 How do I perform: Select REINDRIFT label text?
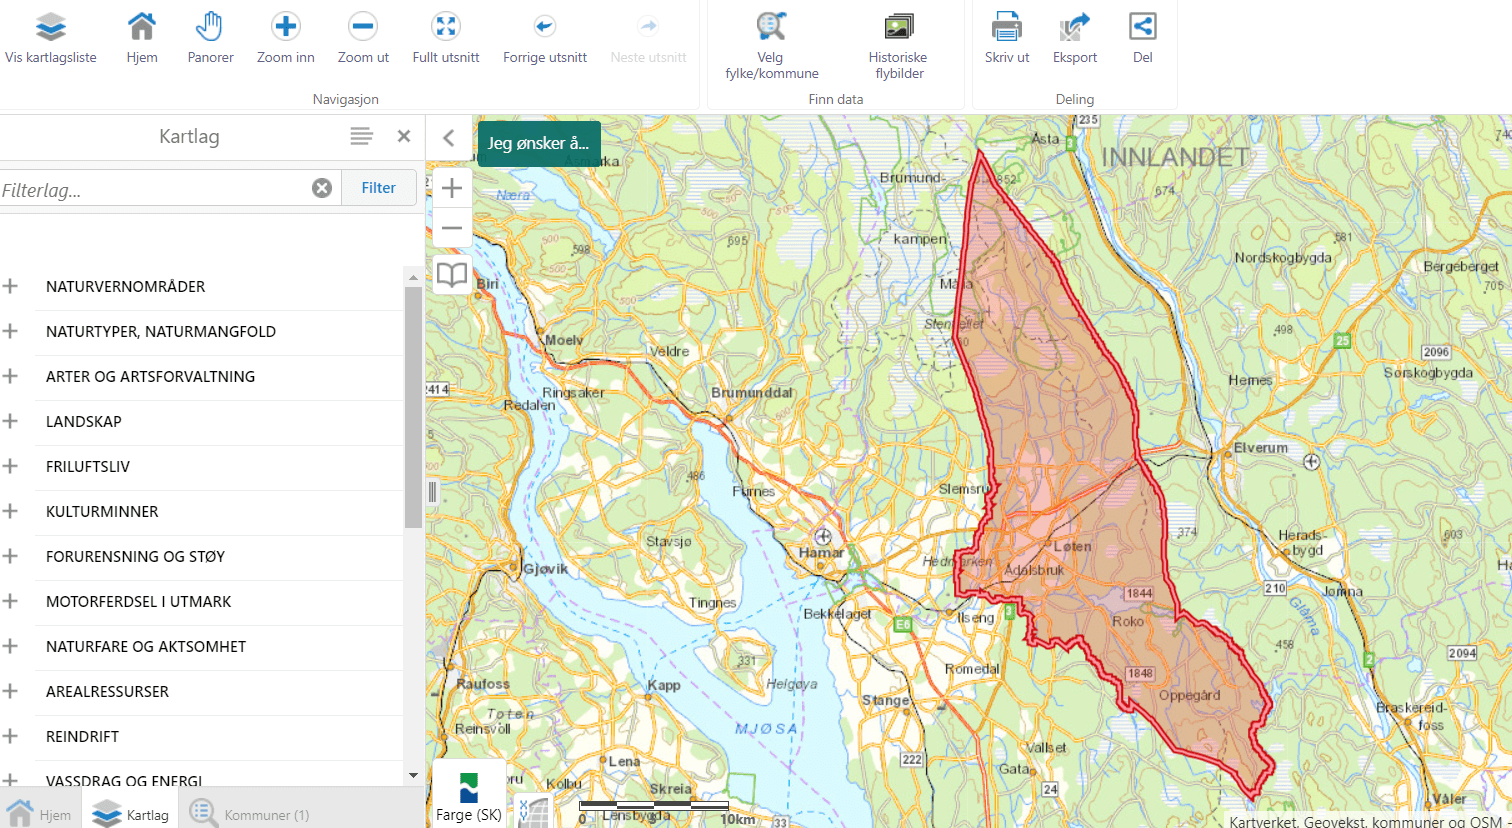(x=83, y=737)
